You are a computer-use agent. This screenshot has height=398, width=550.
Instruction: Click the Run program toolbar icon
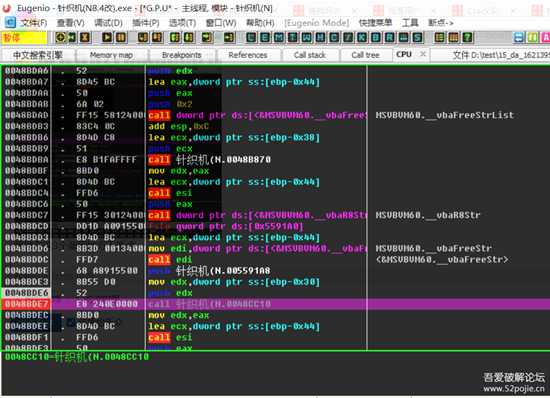click(x=107, y=37)
